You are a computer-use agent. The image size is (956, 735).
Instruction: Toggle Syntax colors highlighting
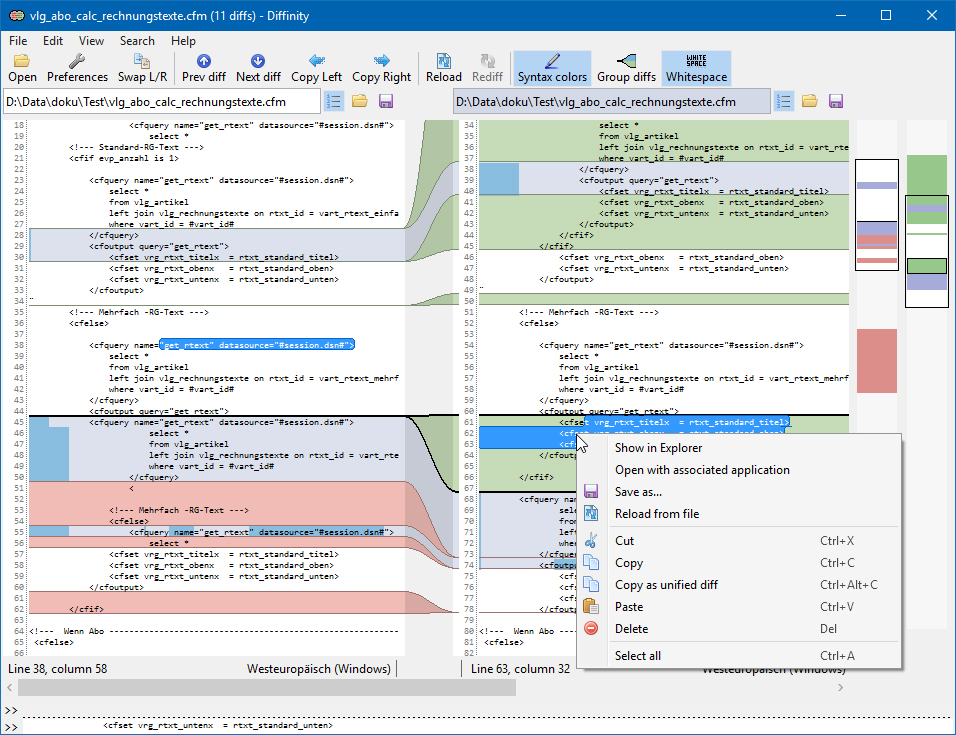click(552, 68)
